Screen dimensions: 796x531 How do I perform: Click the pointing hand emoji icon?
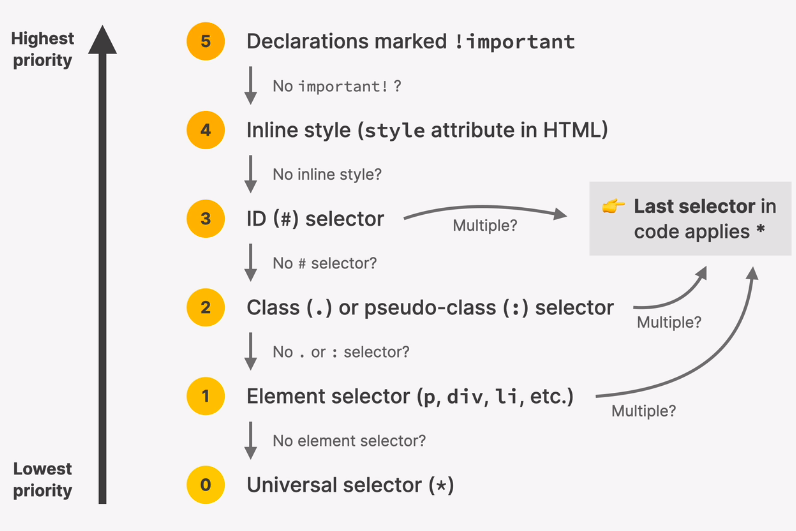pyautogui.click(x=613, y=207)
